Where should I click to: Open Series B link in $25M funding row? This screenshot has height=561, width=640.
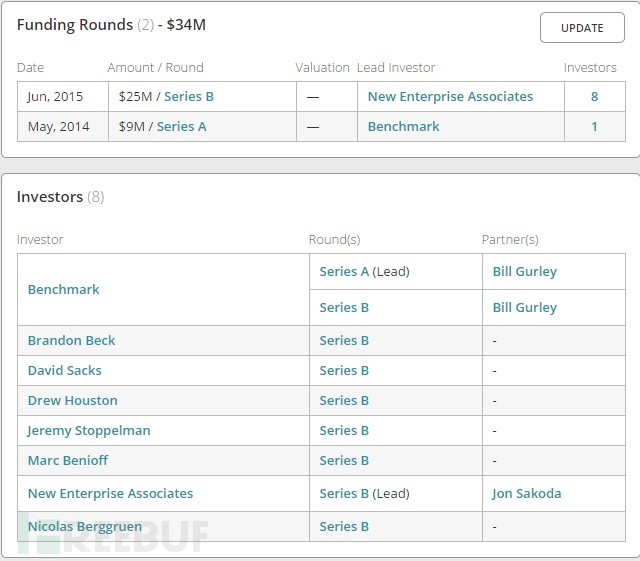pyautogui.click(x=189, y=96)
